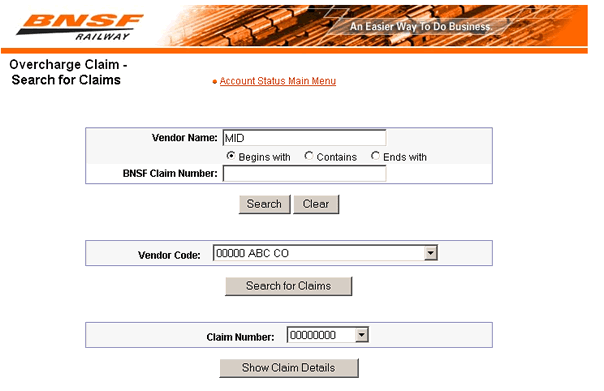604x391 pixels.
Task: Click the An Easier Way To Do Business banner
Action: coord(421,27)
